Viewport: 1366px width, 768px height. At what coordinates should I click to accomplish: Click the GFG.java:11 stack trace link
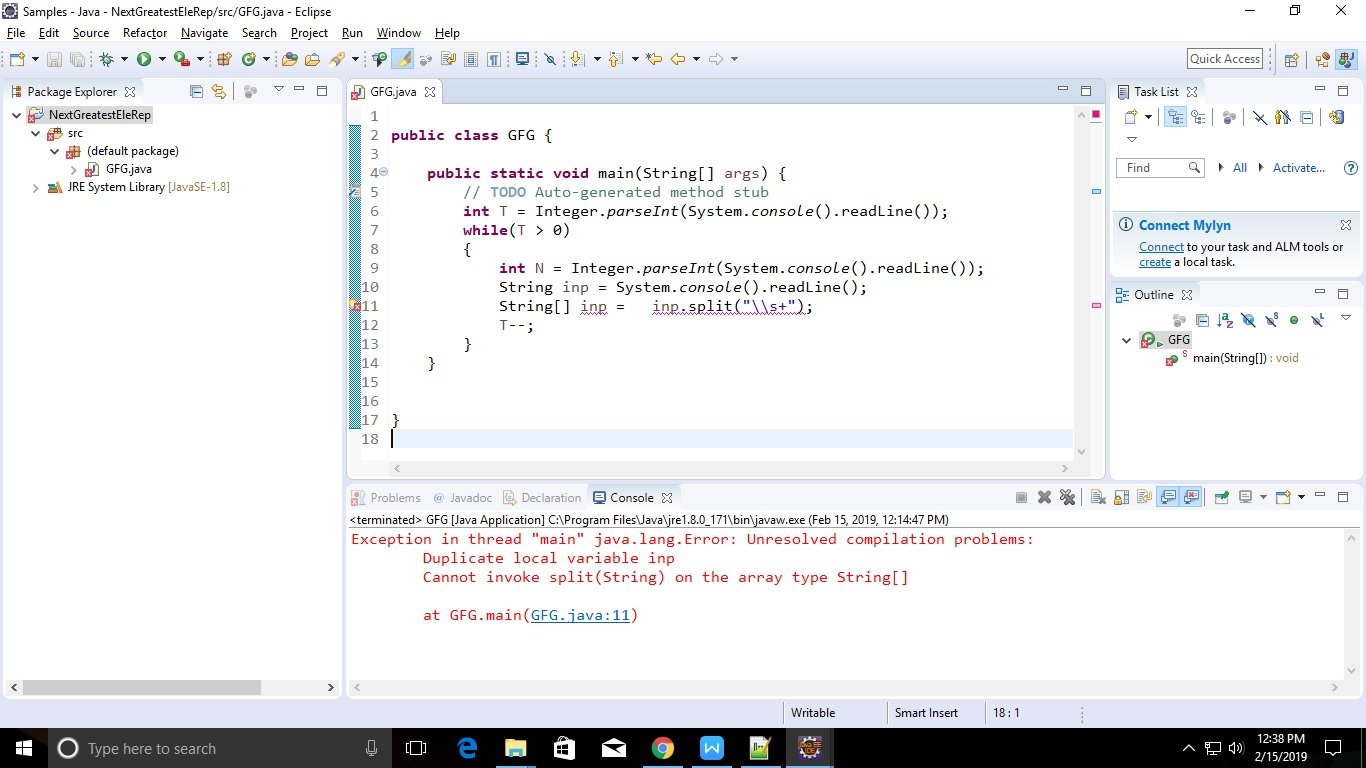point(580,615)
